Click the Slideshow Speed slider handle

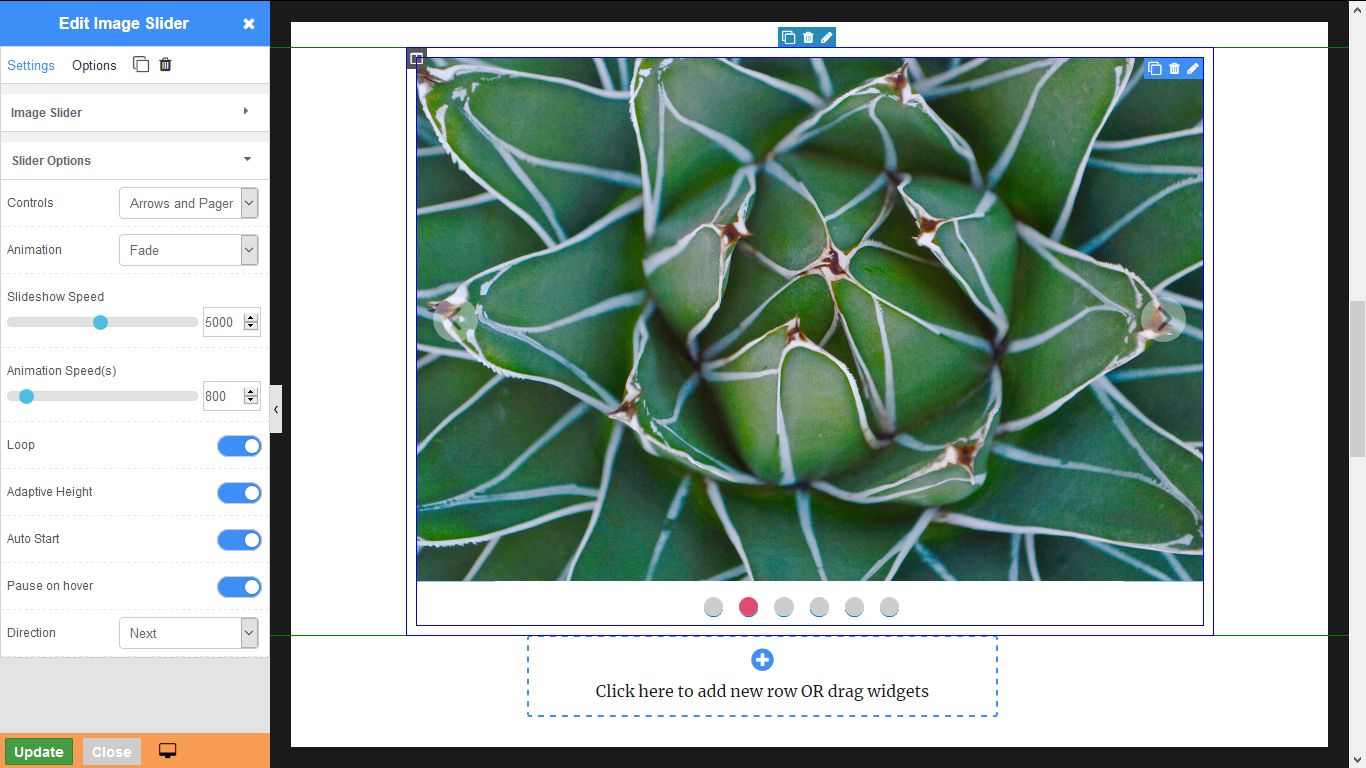pyautogui.click(x=100, y=322)
